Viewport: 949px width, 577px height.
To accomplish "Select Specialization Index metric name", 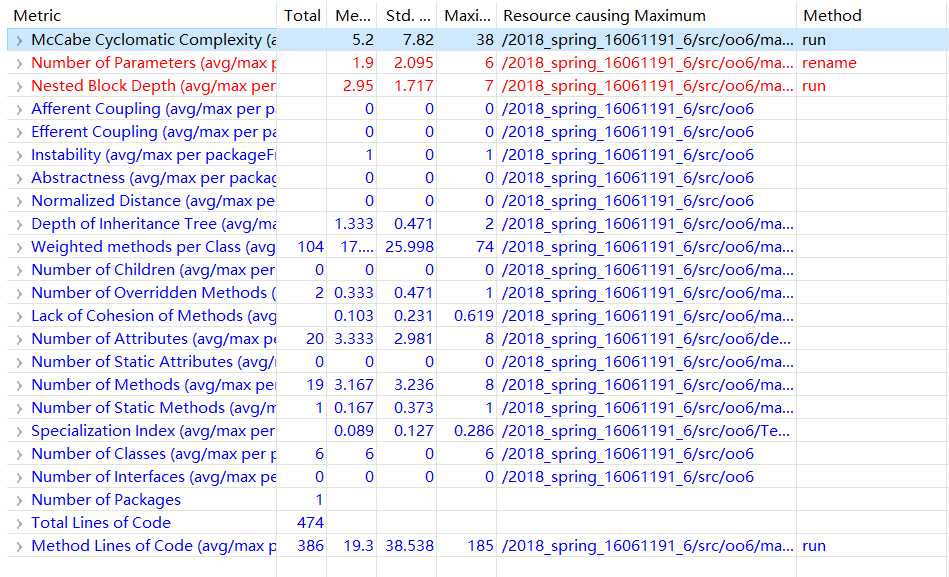I will (154, 431).
